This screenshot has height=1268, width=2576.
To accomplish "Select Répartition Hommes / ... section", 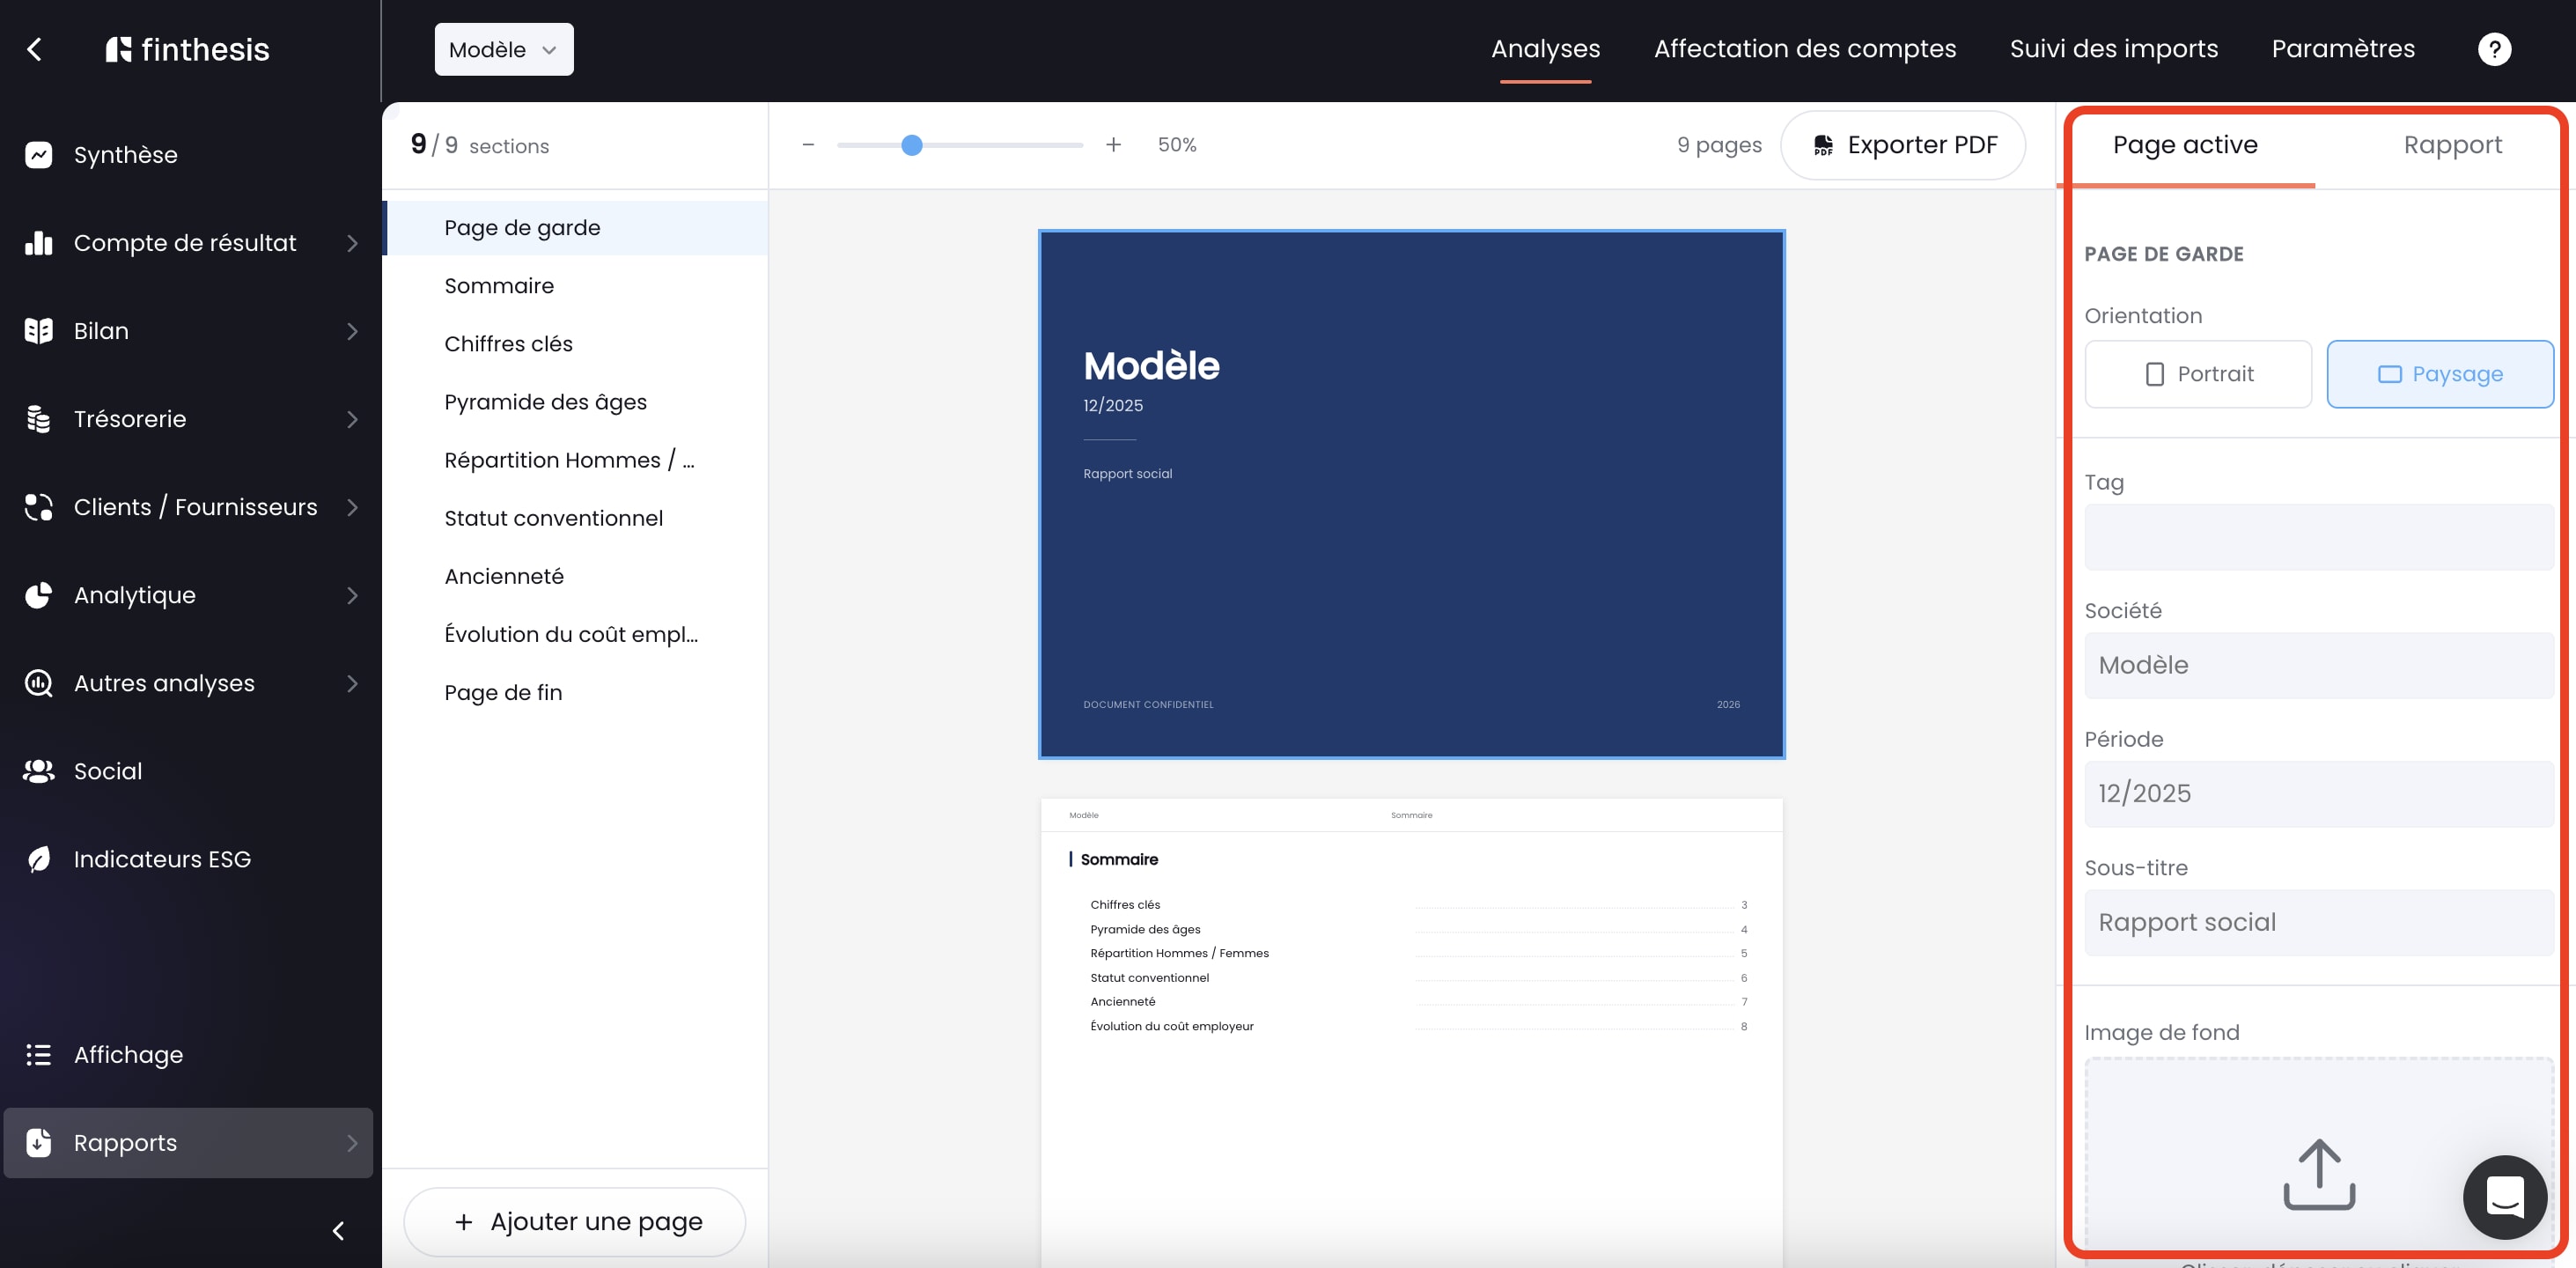I will tap(576, 460).
